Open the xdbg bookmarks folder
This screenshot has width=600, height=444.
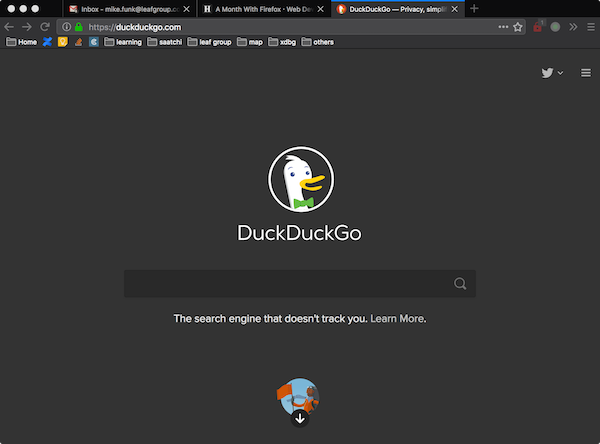tap(282, 42)
